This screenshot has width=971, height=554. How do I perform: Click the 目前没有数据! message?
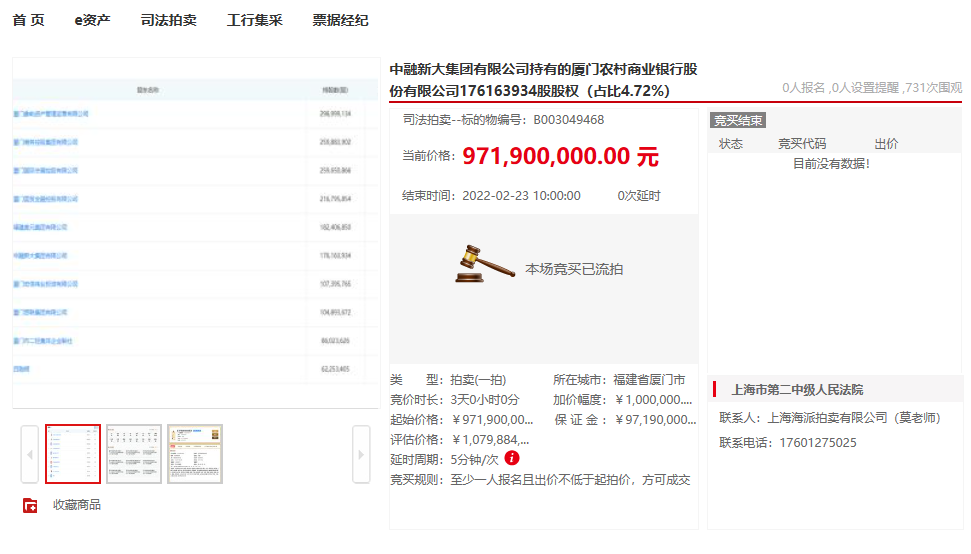[x=832, y=163]
